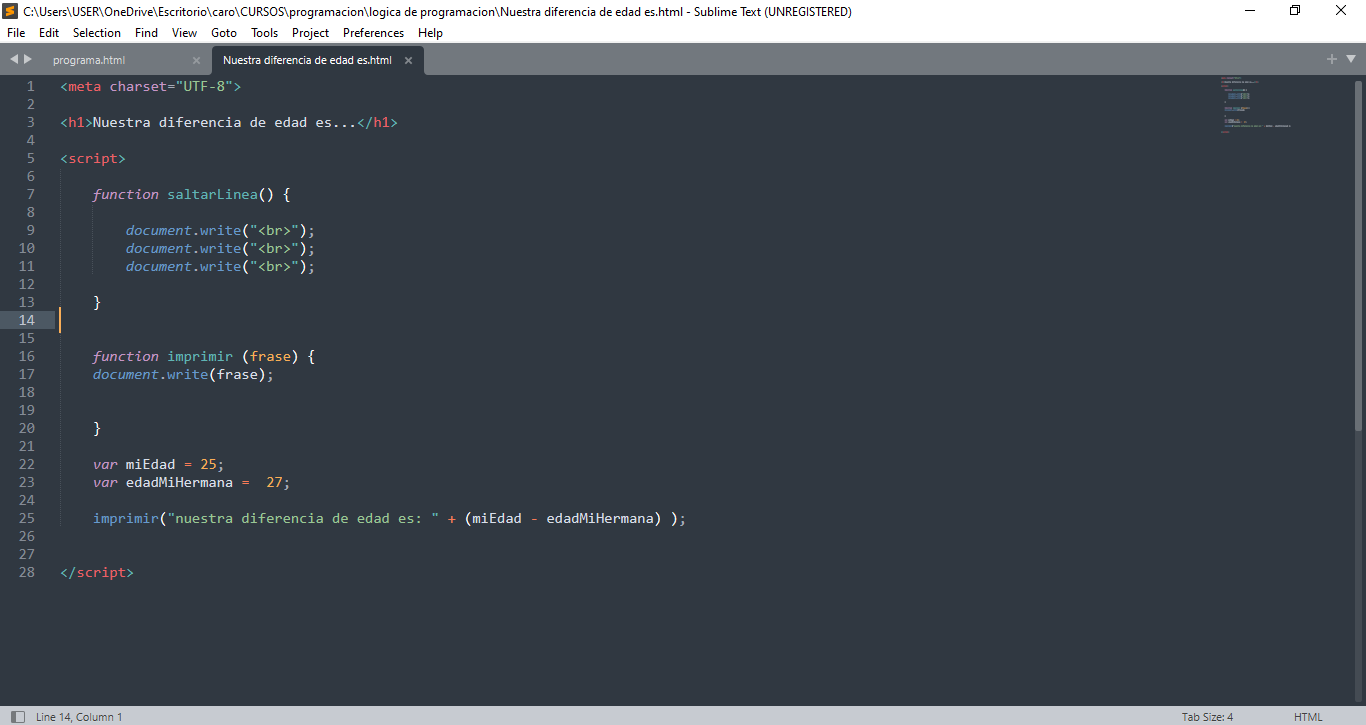Viewport: 1366px width, 725px height.
Task: Click line number 28 in the gutter
Action: click(x=26, y=572)
